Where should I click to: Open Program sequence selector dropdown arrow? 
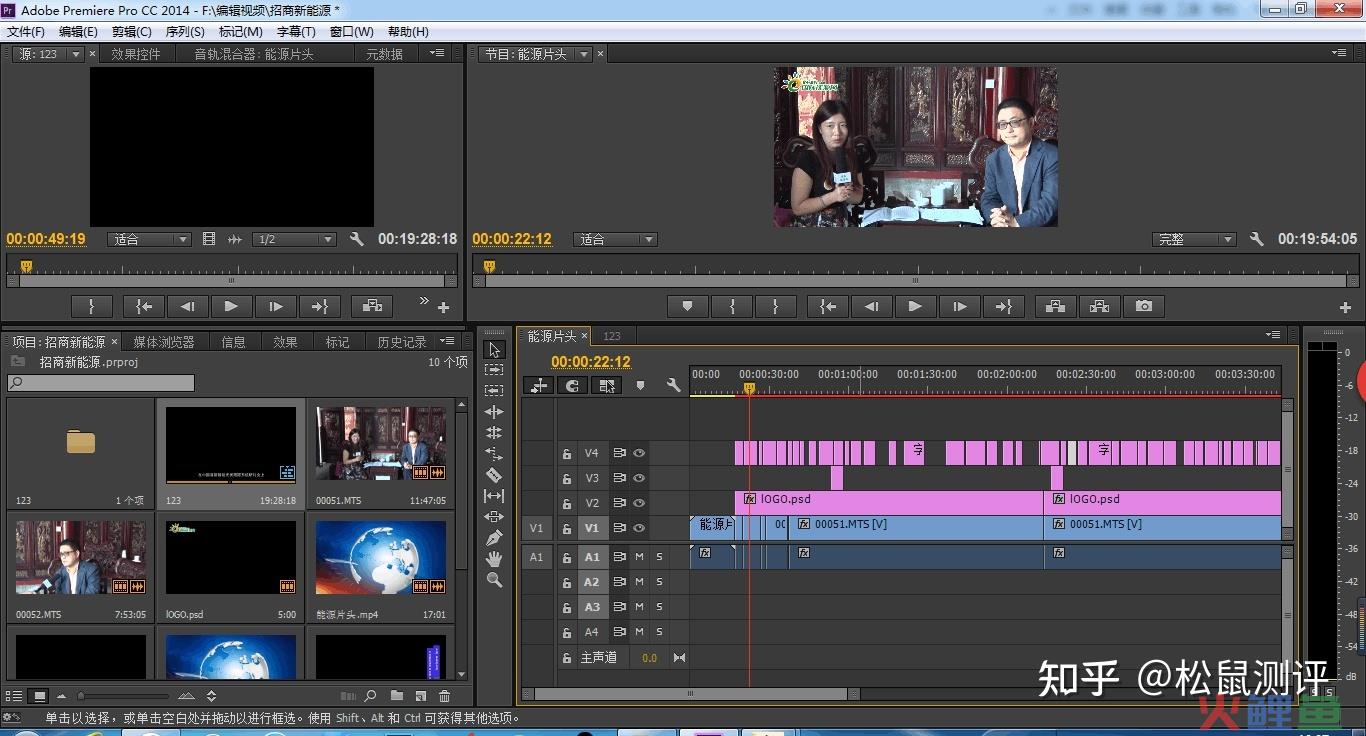(x=584, y=54)
